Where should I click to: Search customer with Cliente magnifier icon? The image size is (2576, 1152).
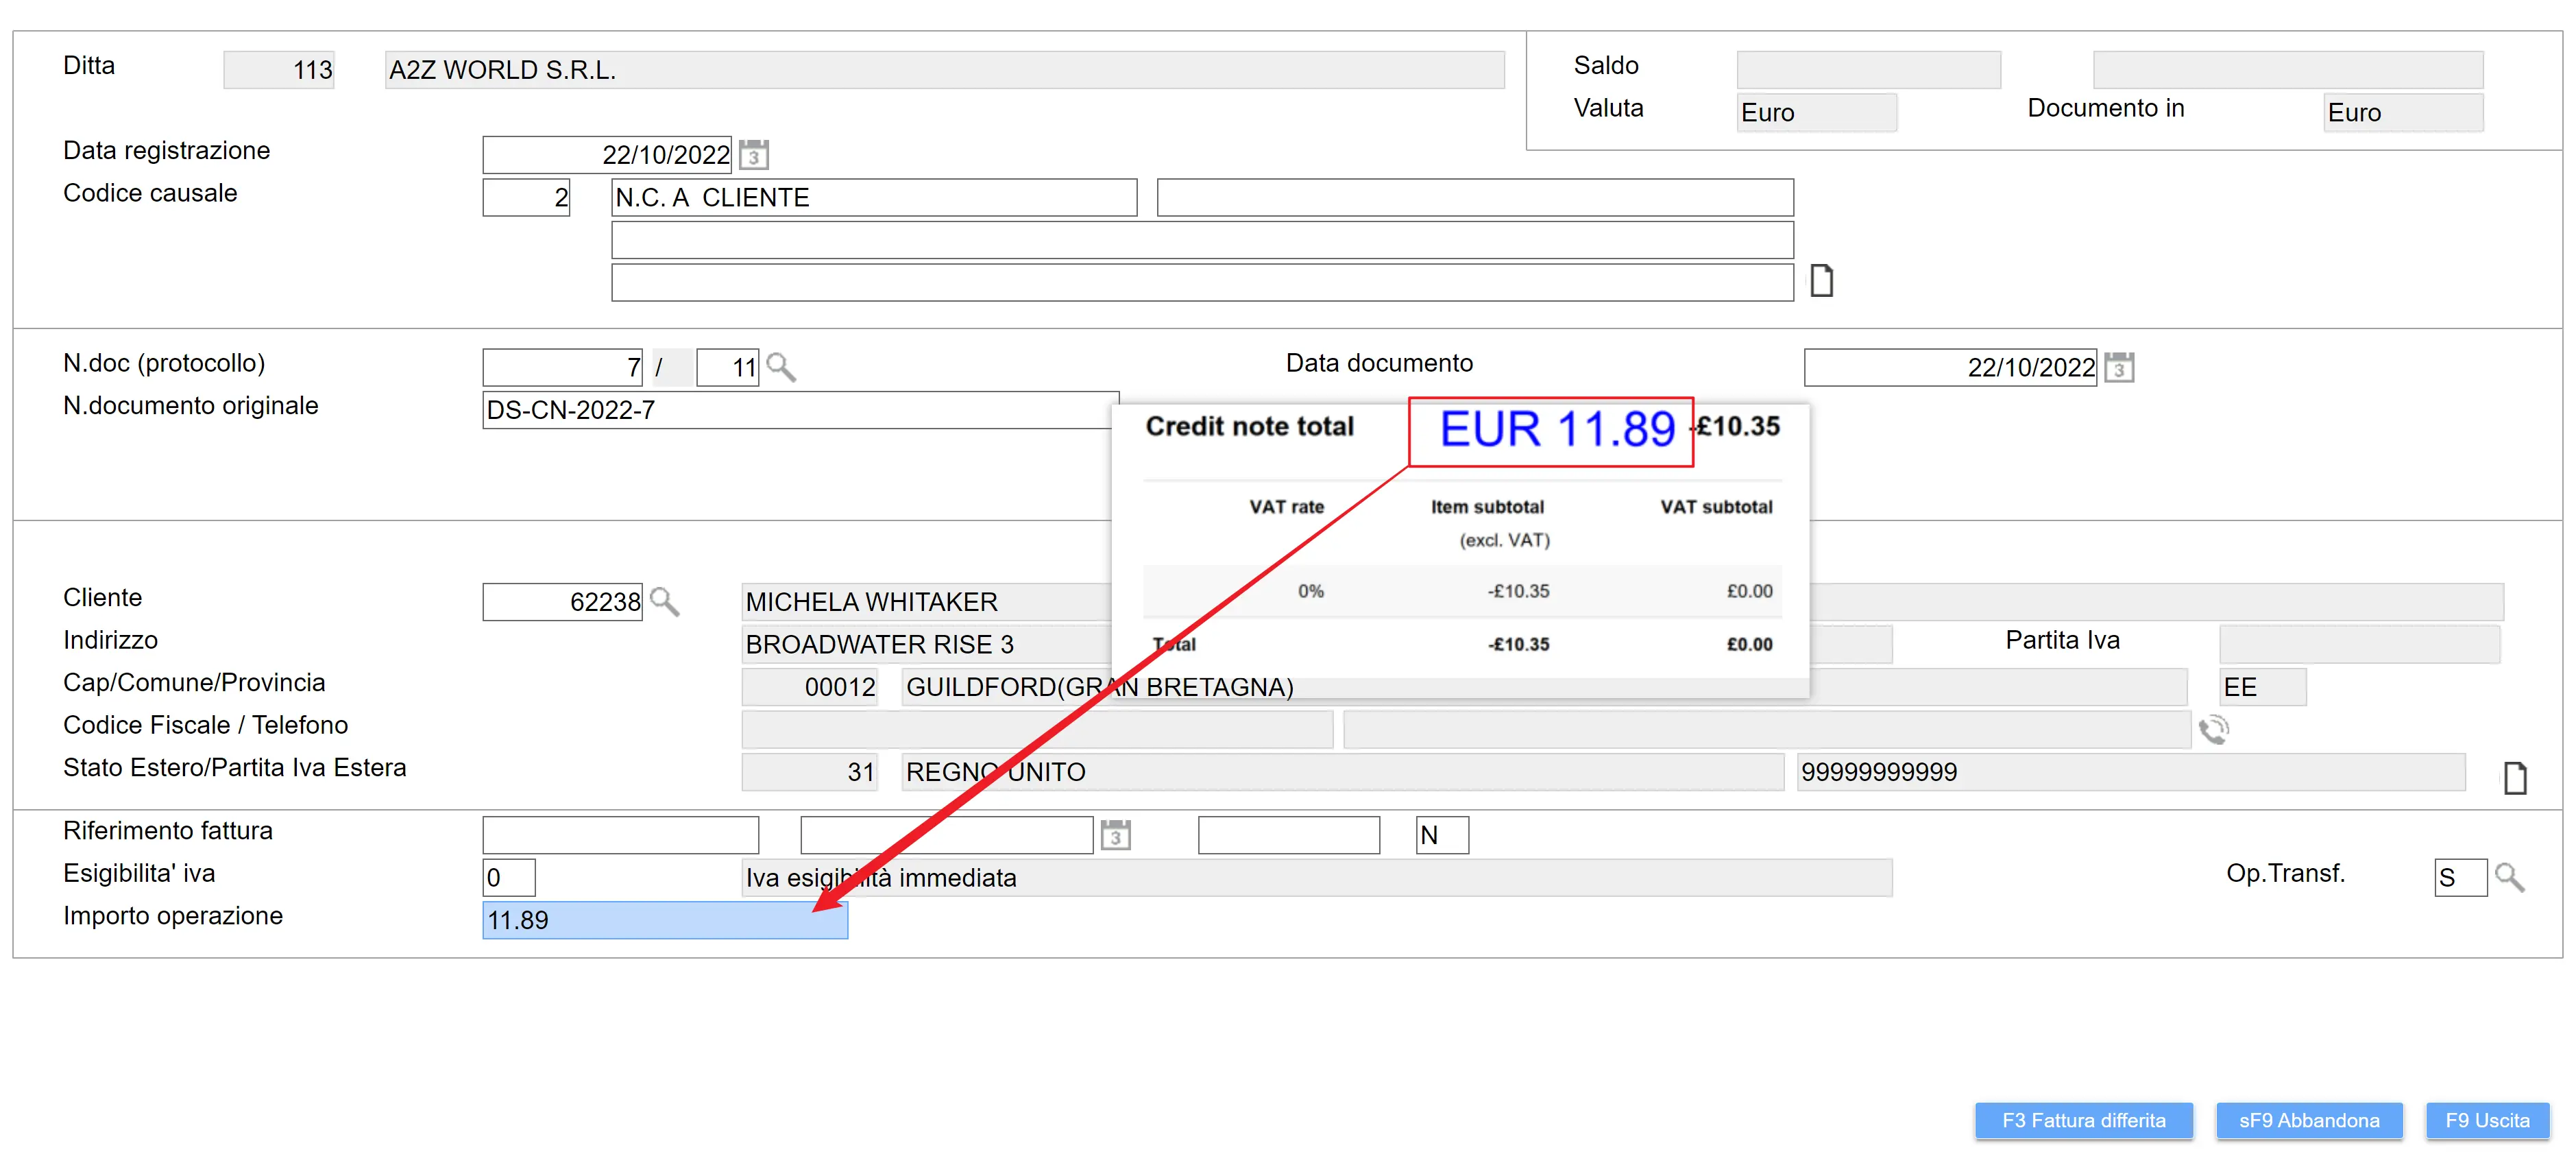click(664, 601)
